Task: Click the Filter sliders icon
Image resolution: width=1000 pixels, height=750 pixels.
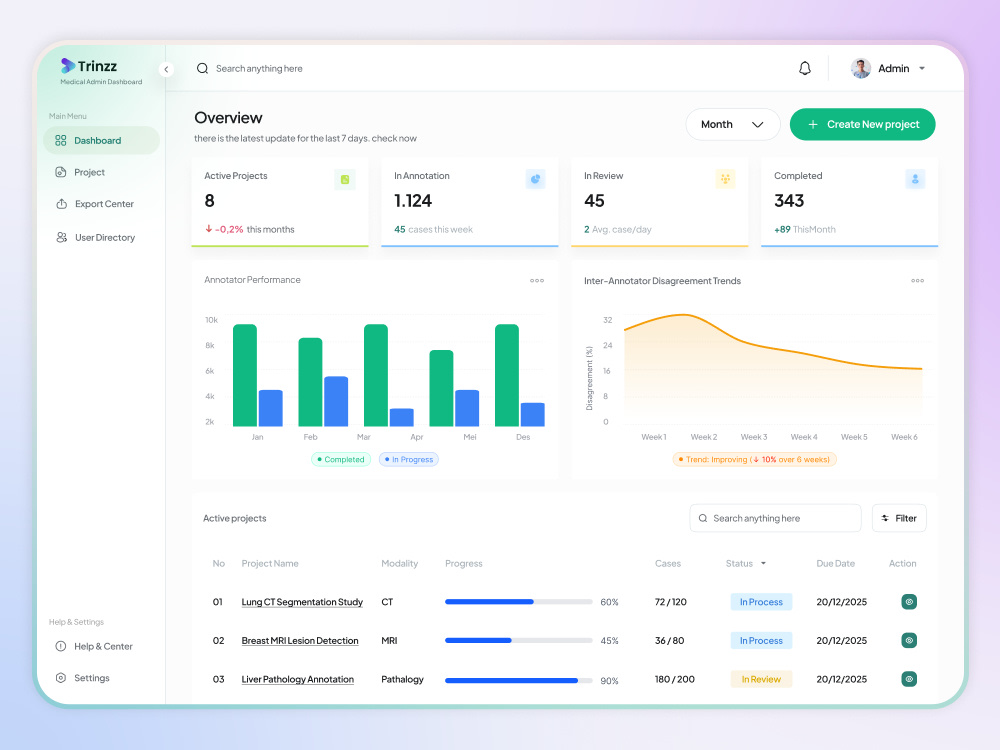Action: (x=885, y=518)
